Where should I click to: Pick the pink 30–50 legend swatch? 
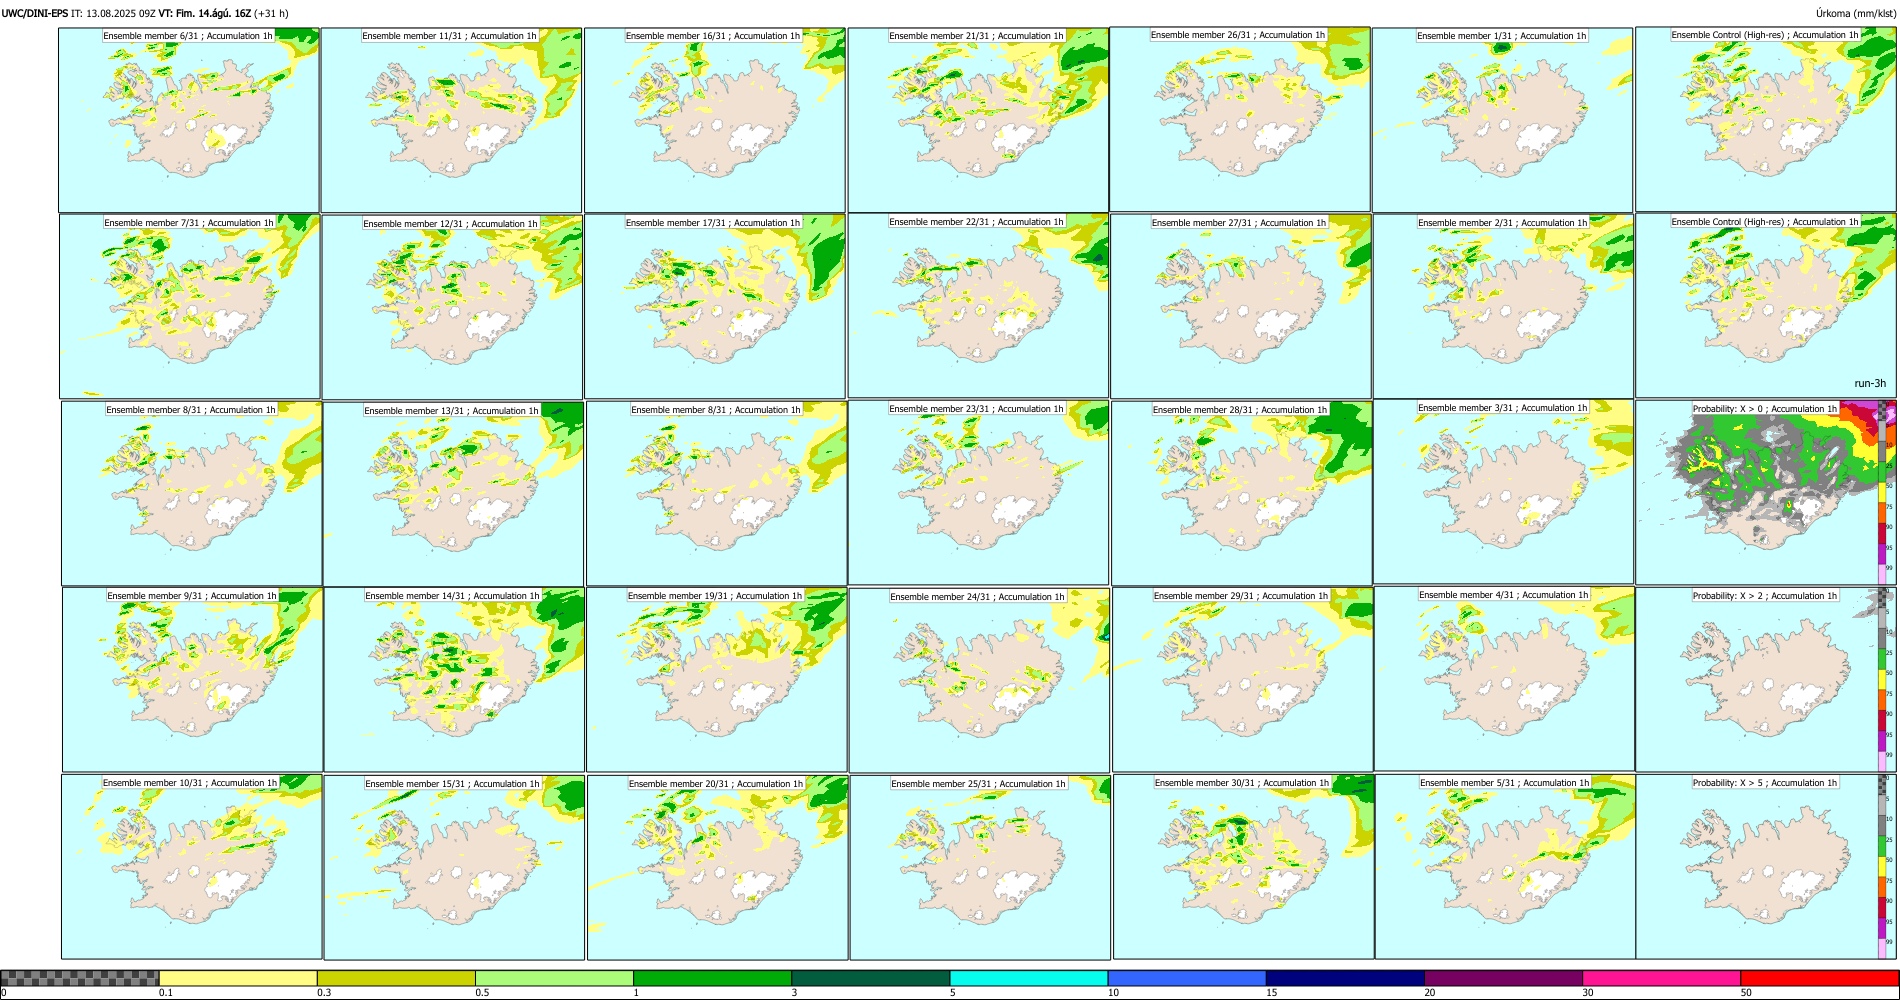[x=1661, y=978]
